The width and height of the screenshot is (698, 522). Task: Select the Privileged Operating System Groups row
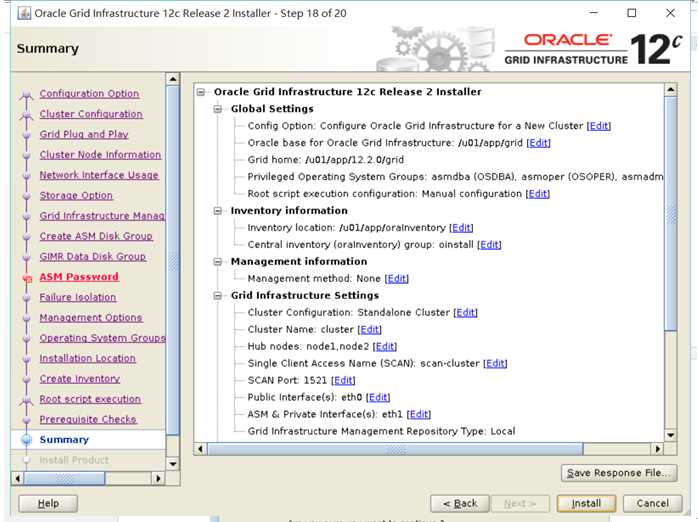(x=455, y=177)
